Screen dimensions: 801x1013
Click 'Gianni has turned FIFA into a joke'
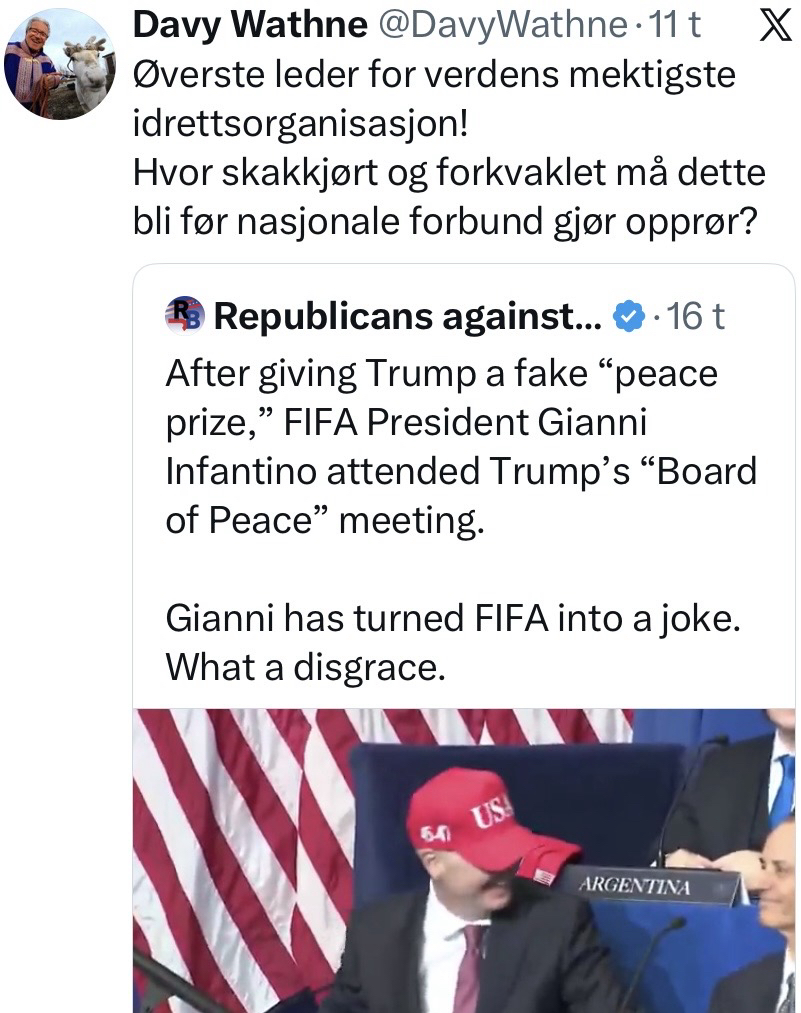pyautogui.click(x=453, y=618)
